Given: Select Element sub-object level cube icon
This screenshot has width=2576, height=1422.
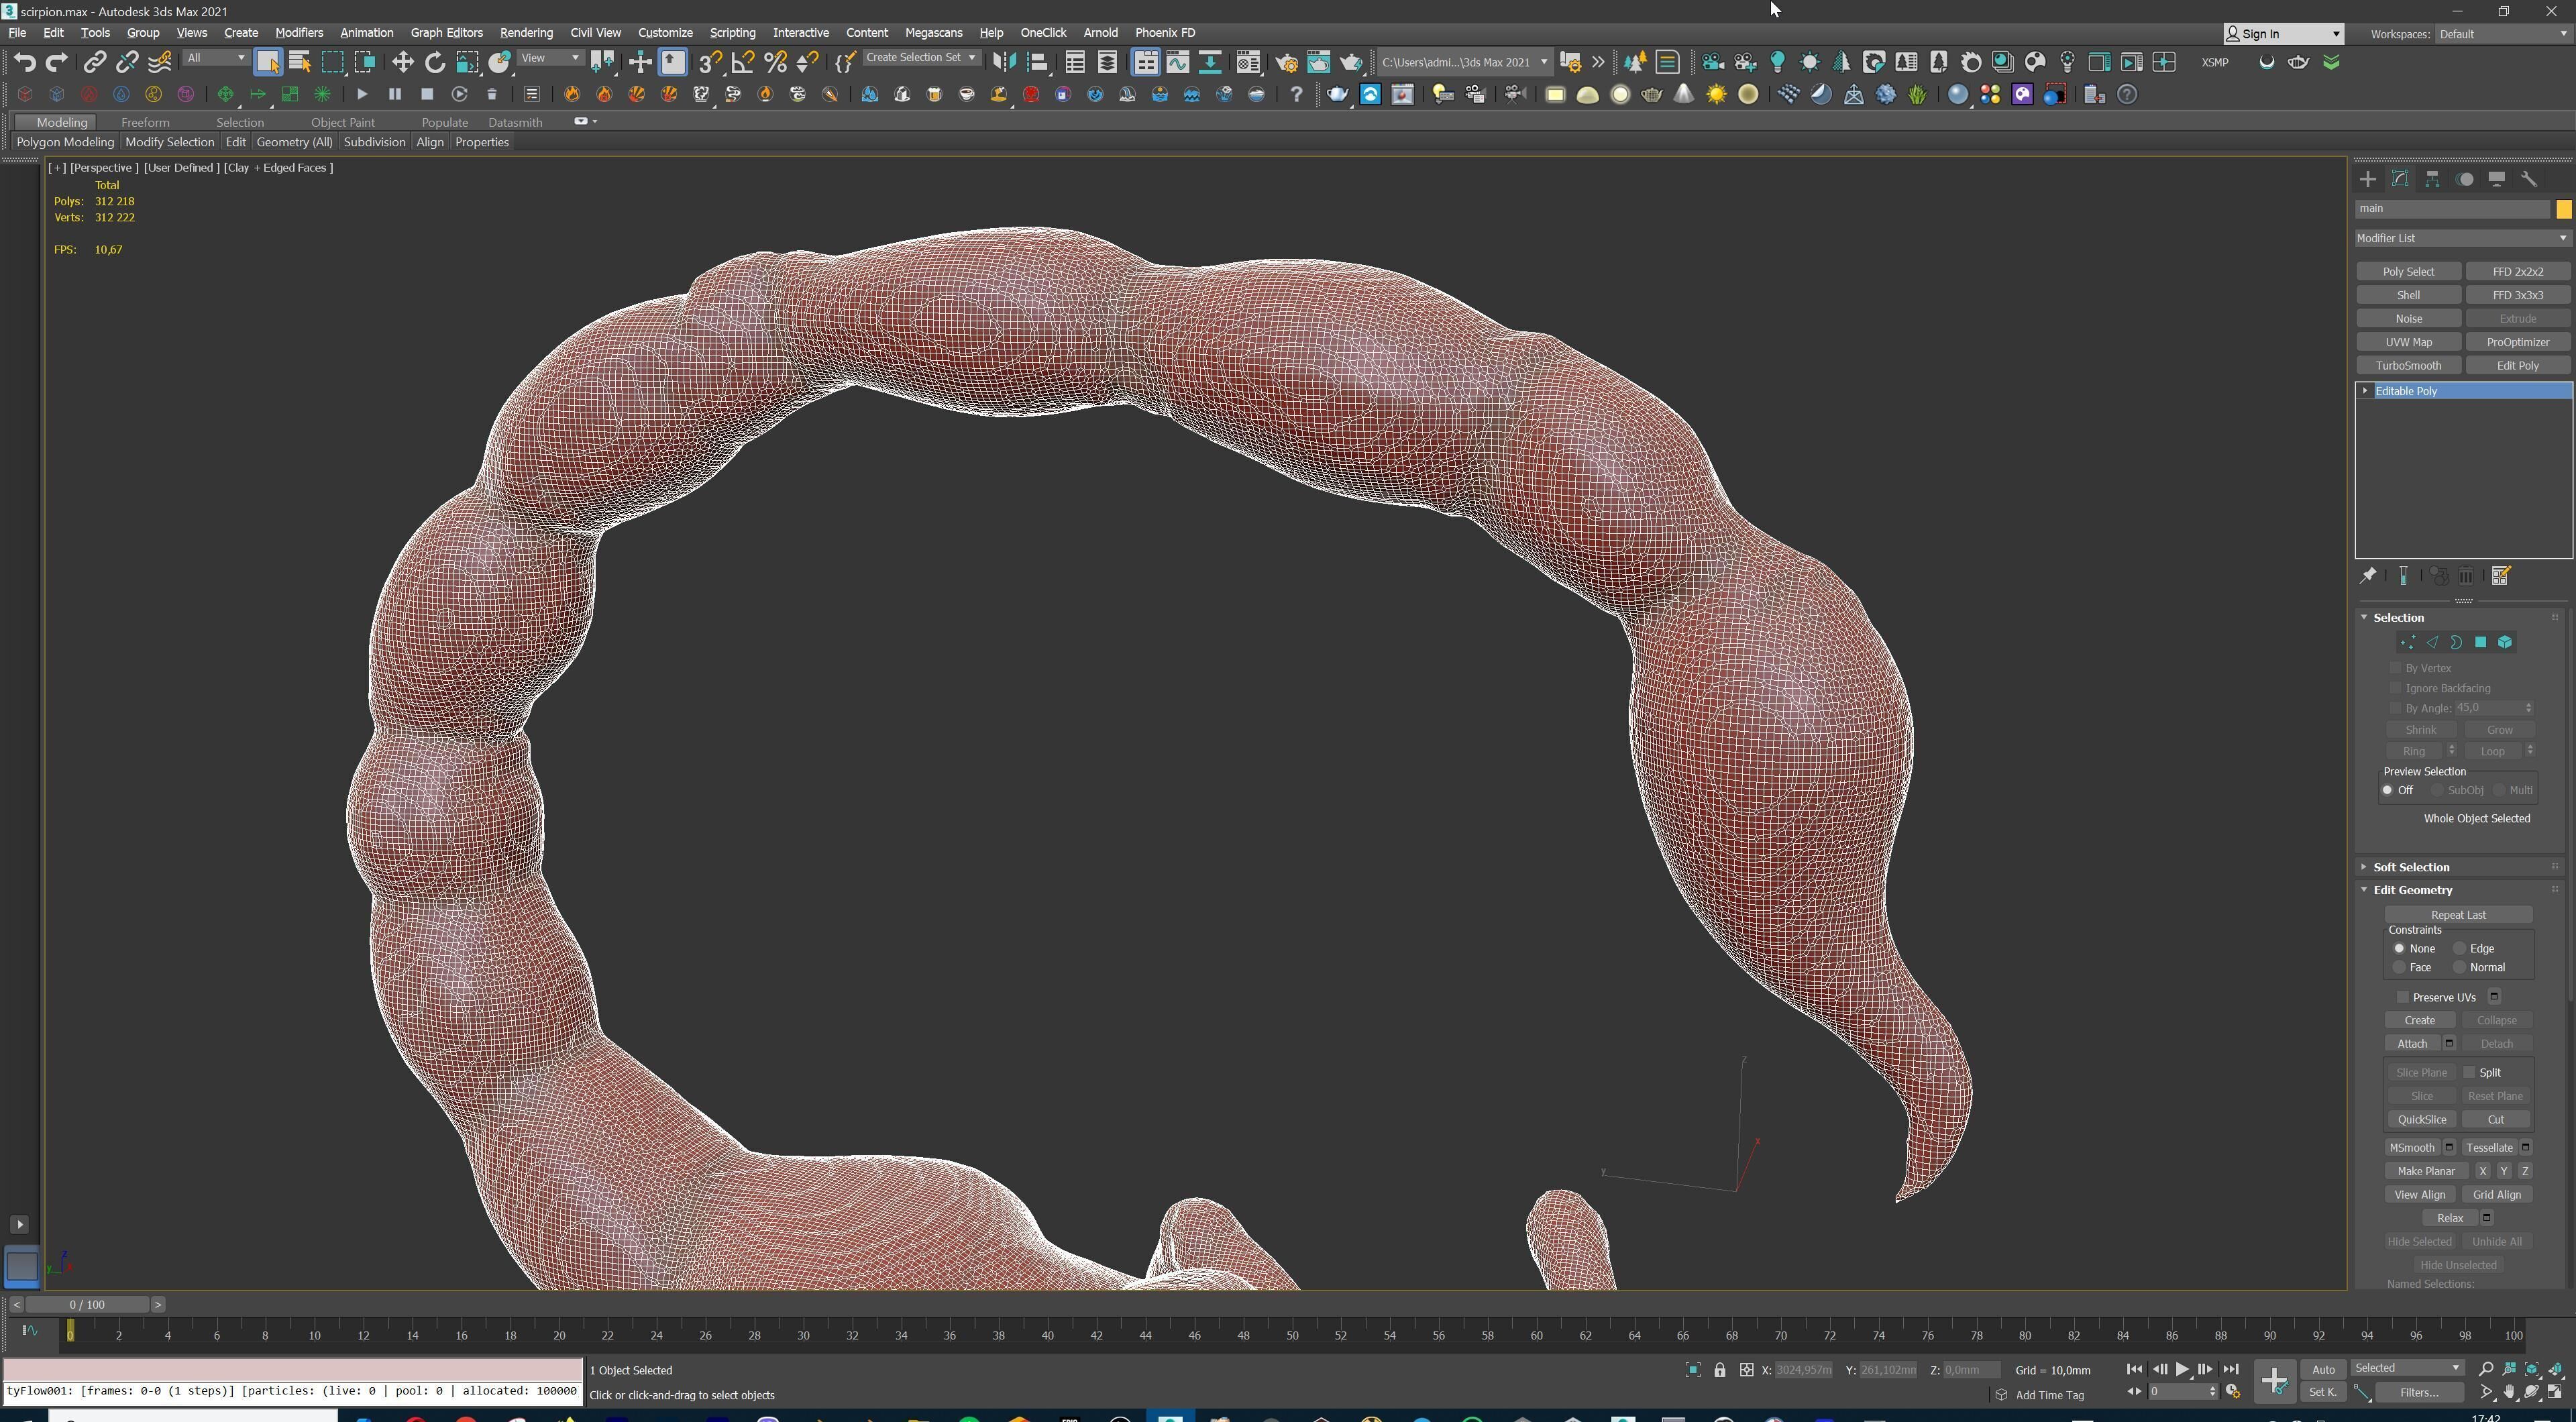Looking at the screenshot, I should tap(2505, 643).
